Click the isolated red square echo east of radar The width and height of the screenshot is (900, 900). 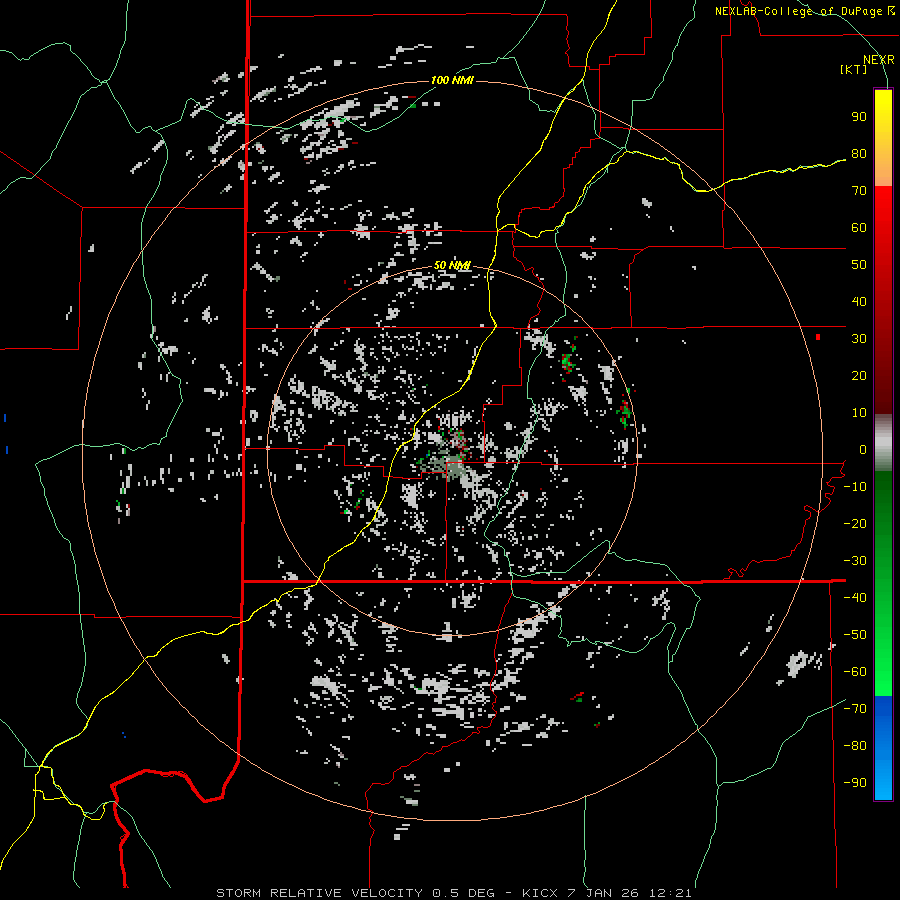click(x=818, y=337)
